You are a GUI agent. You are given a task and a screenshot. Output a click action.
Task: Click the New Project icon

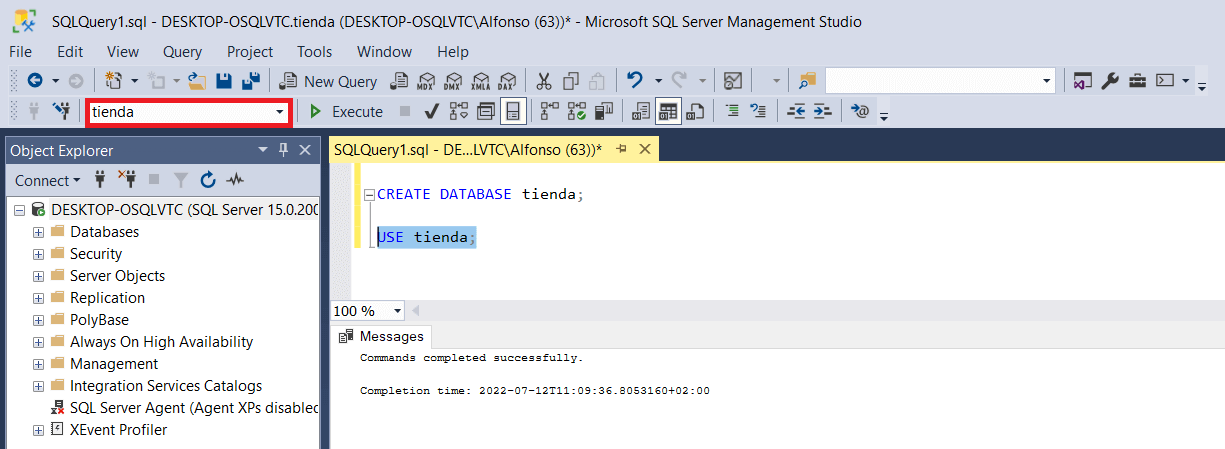[113, 81]
